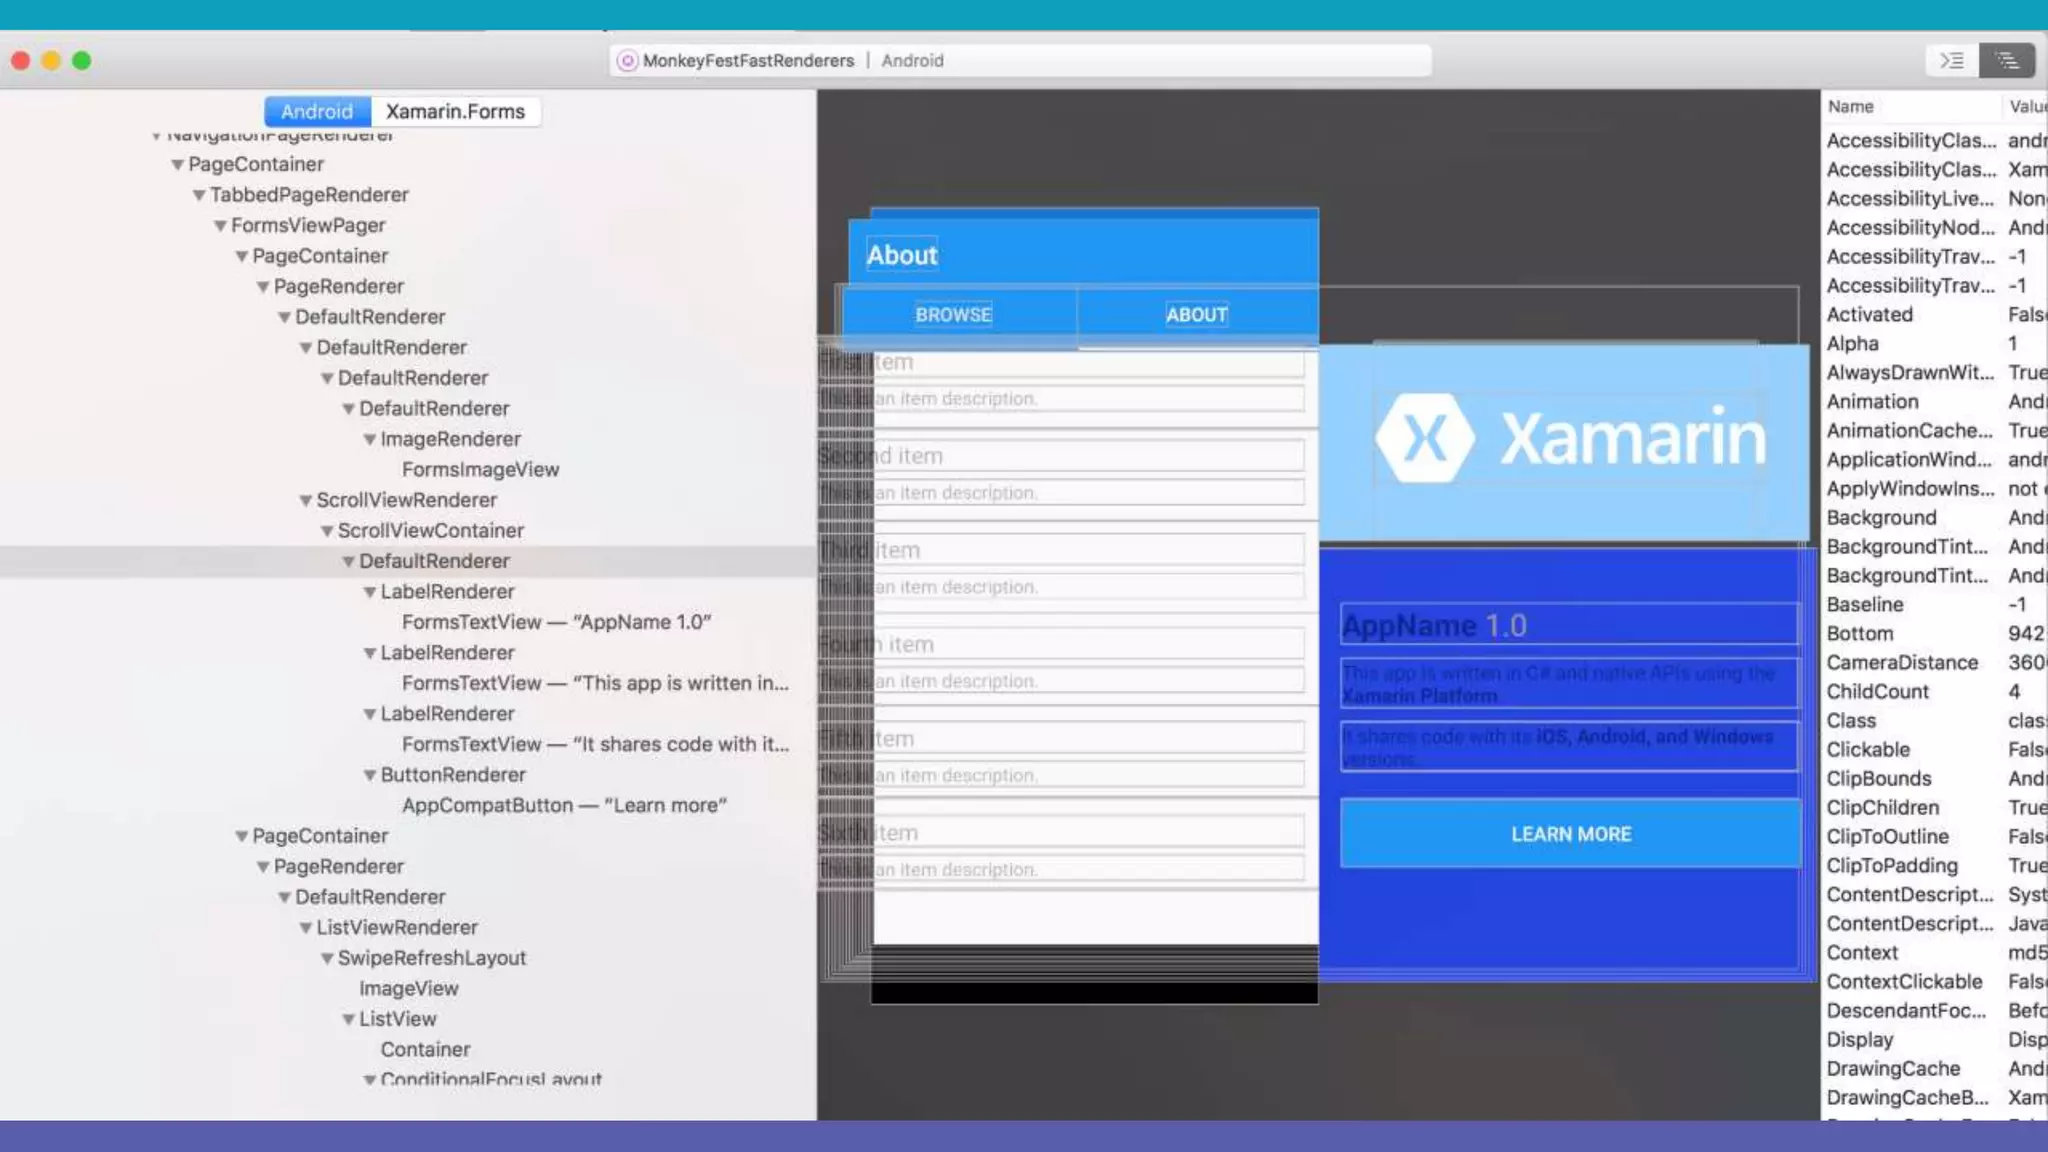Collapse the SwipeRefreshLayout node

pyautogui.click(x=327, y=958)
